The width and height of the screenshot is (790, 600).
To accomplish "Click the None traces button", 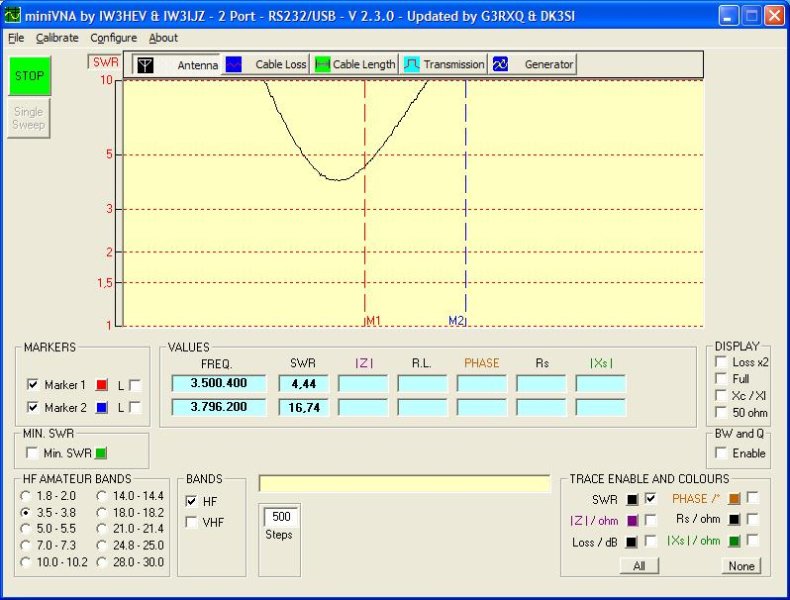I will click(x=741, y=566).
